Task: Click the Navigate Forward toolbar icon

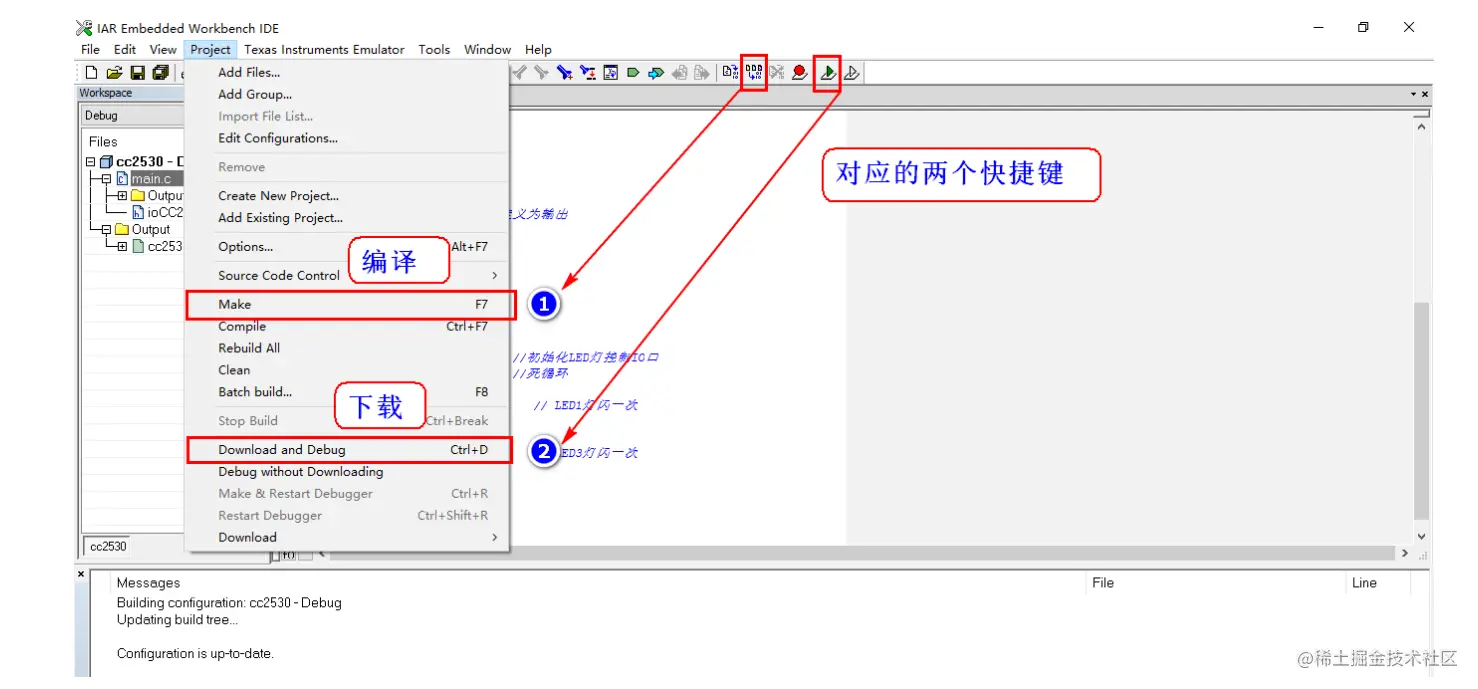Action: click(702, 72)
